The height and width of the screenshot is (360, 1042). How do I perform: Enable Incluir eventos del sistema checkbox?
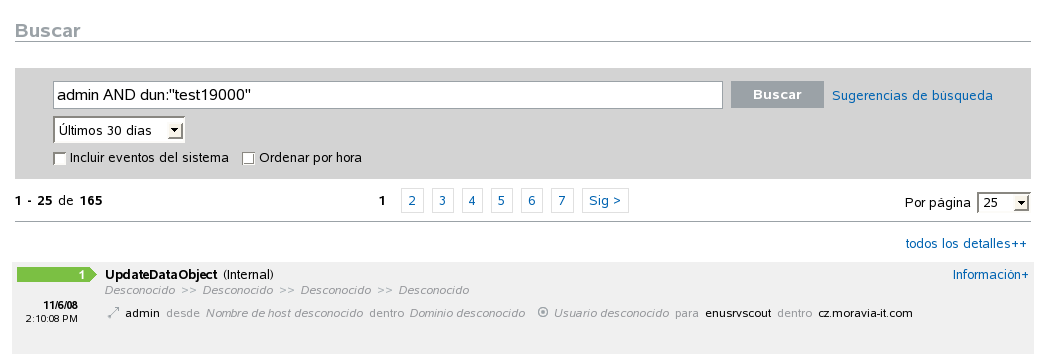pyautogui.click(x=60, y=159)
